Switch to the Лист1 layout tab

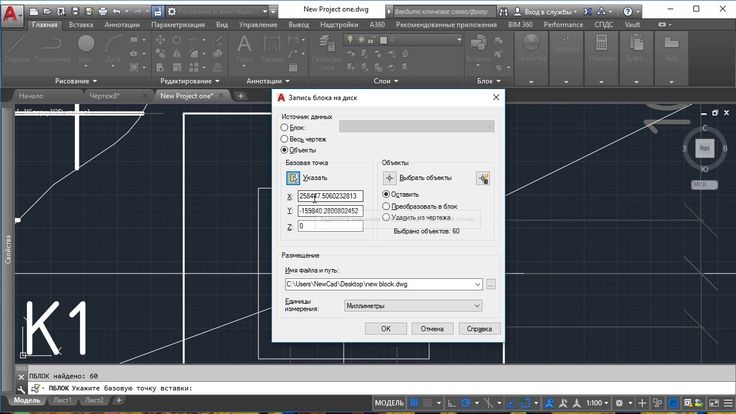pyautogui.click(x=65, y=400)
